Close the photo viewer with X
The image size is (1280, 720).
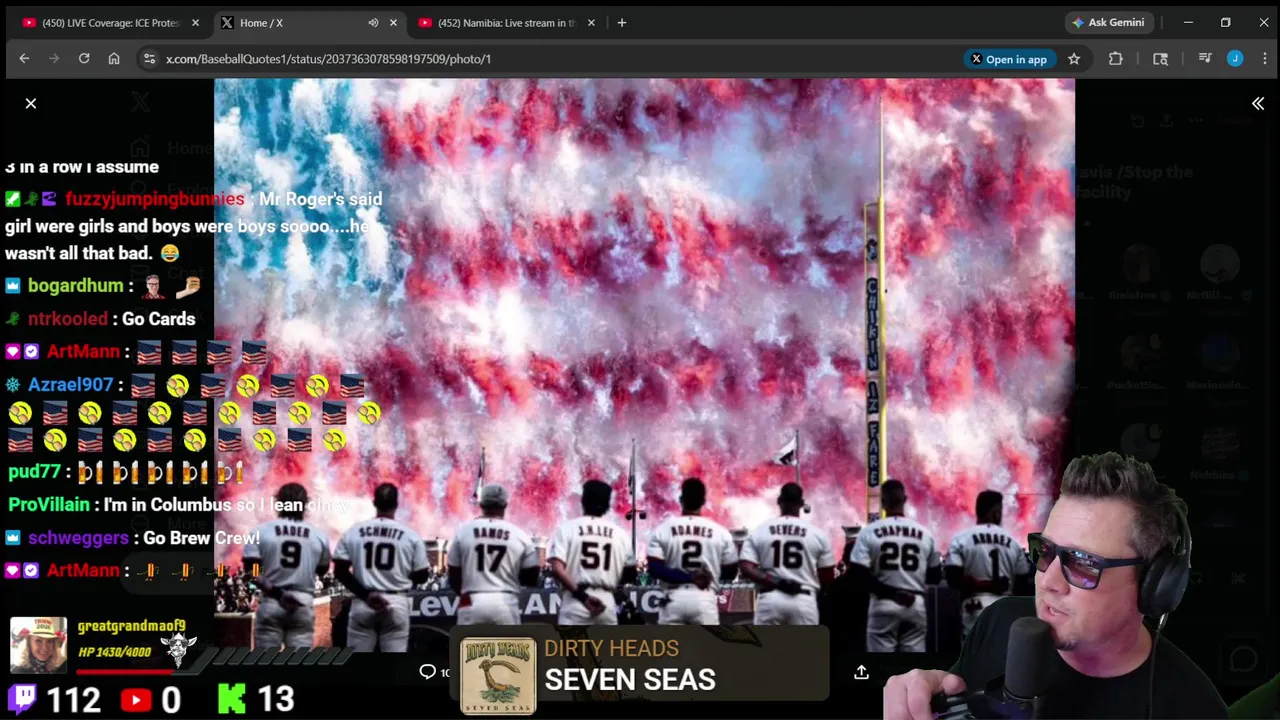coord(31,103)
